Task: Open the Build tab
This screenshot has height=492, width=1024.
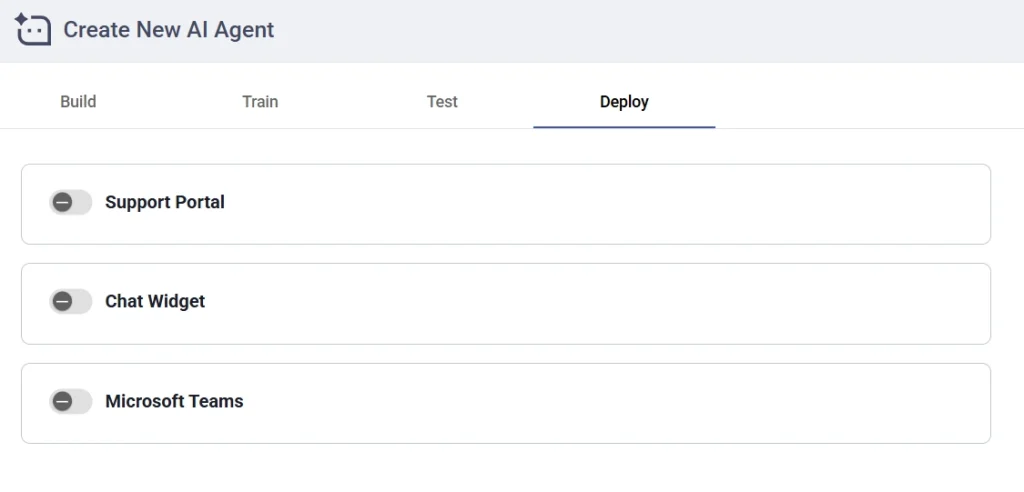Action: pyautogui.click(x=78, y=102)
